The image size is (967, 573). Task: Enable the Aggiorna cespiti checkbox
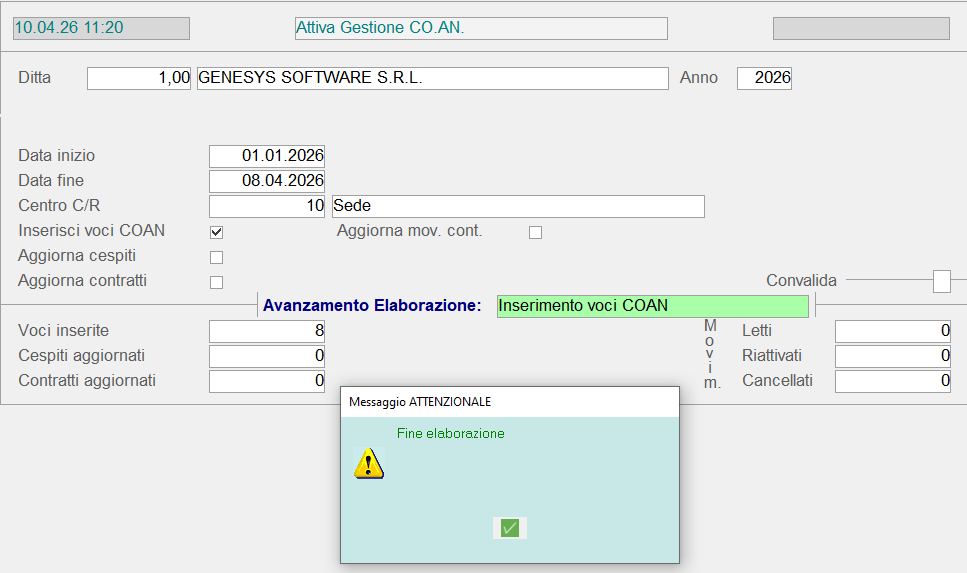point(216,257)
